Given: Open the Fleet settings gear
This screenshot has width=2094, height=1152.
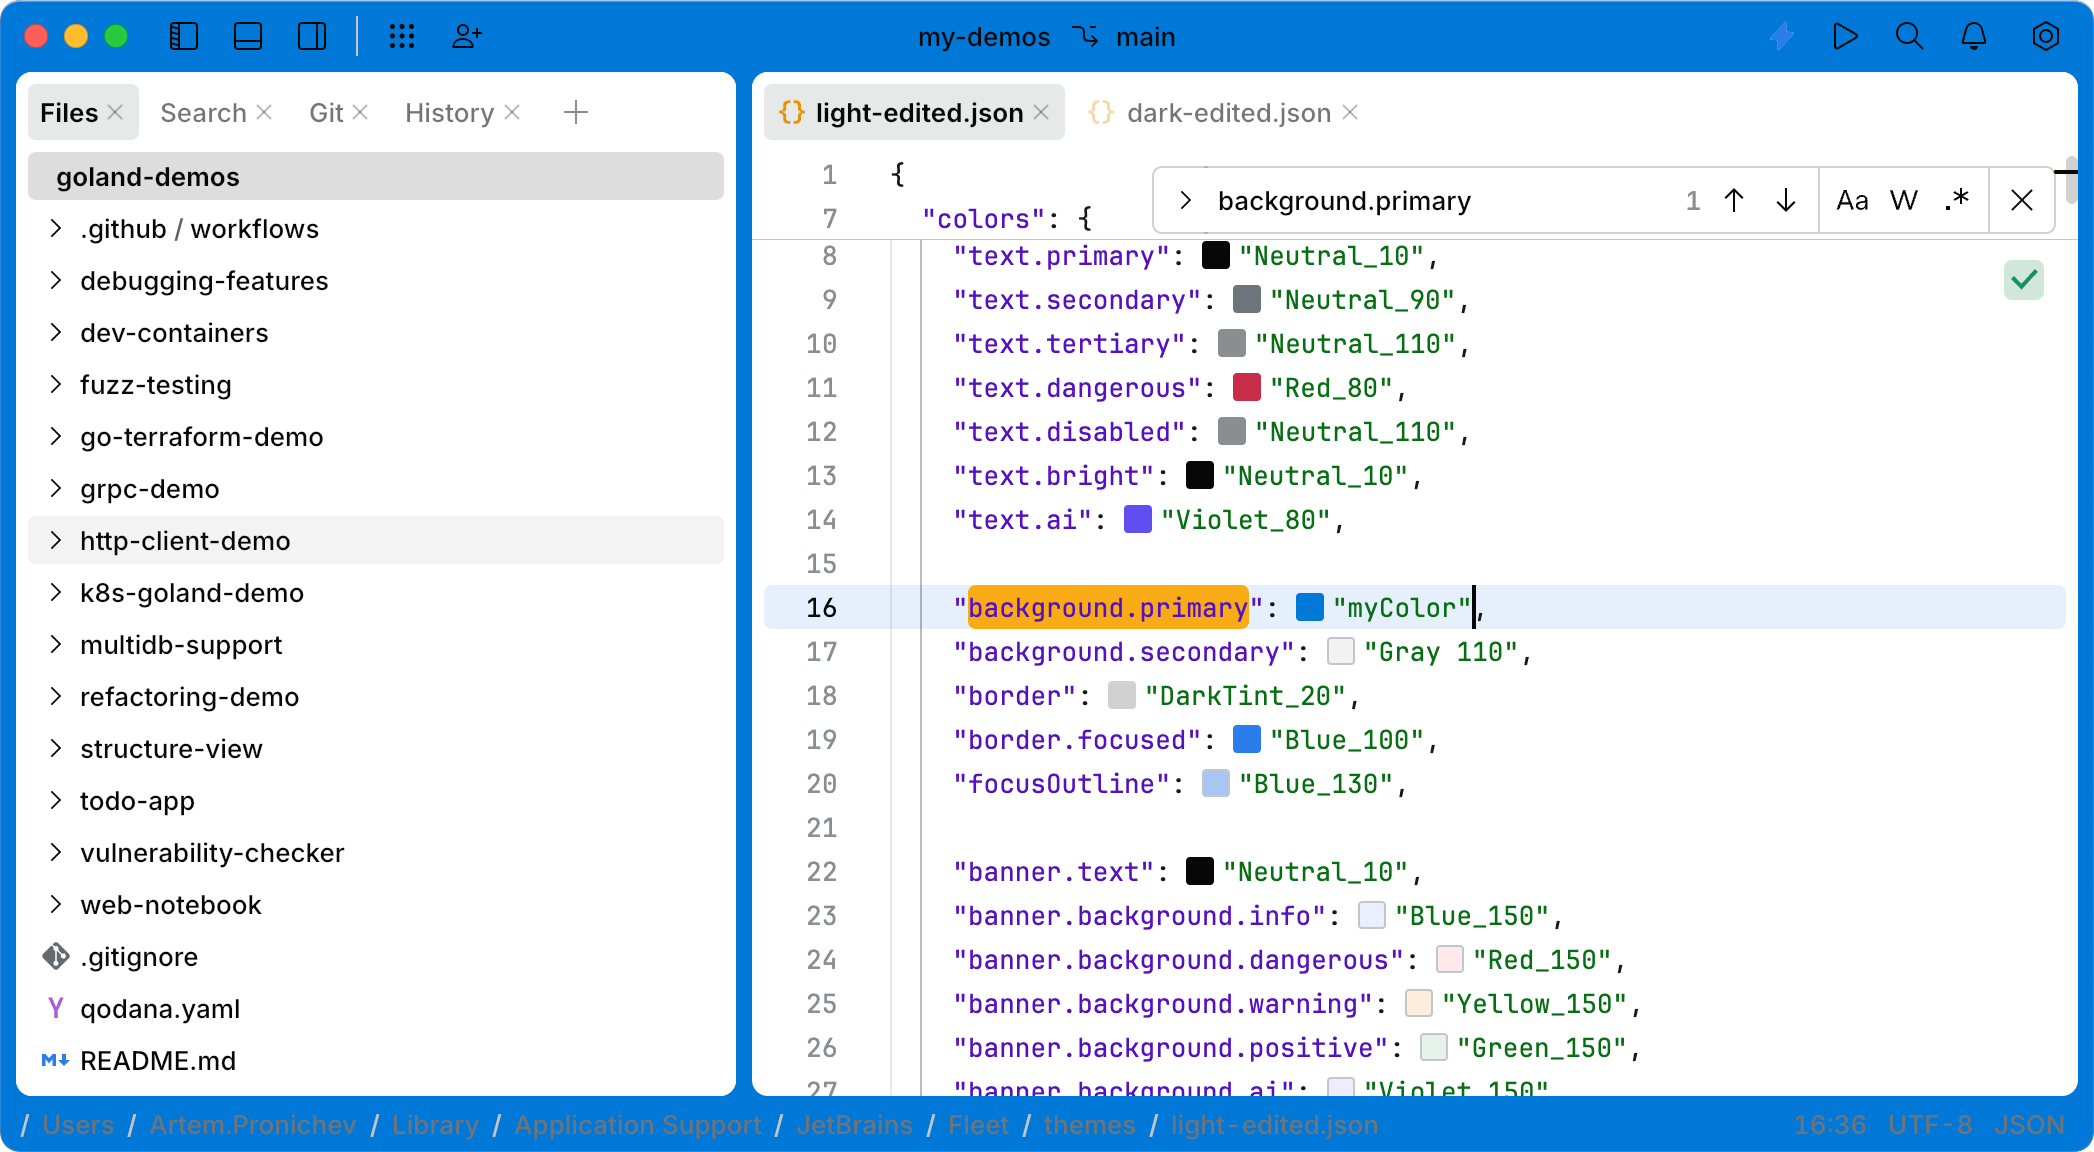Looking at the screenshot, I should pos(2045,36).
